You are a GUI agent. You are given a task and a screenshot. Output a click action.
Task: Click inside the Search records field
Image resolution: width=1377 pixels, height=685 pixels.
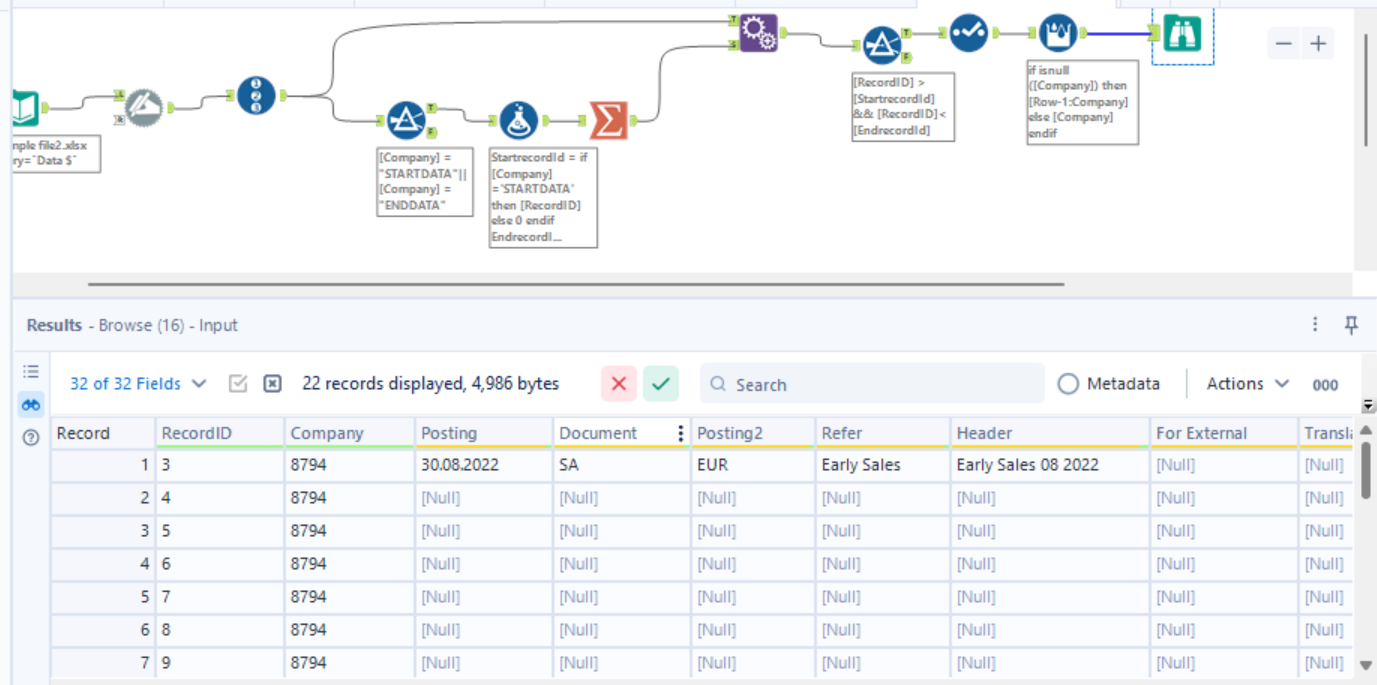870,384
